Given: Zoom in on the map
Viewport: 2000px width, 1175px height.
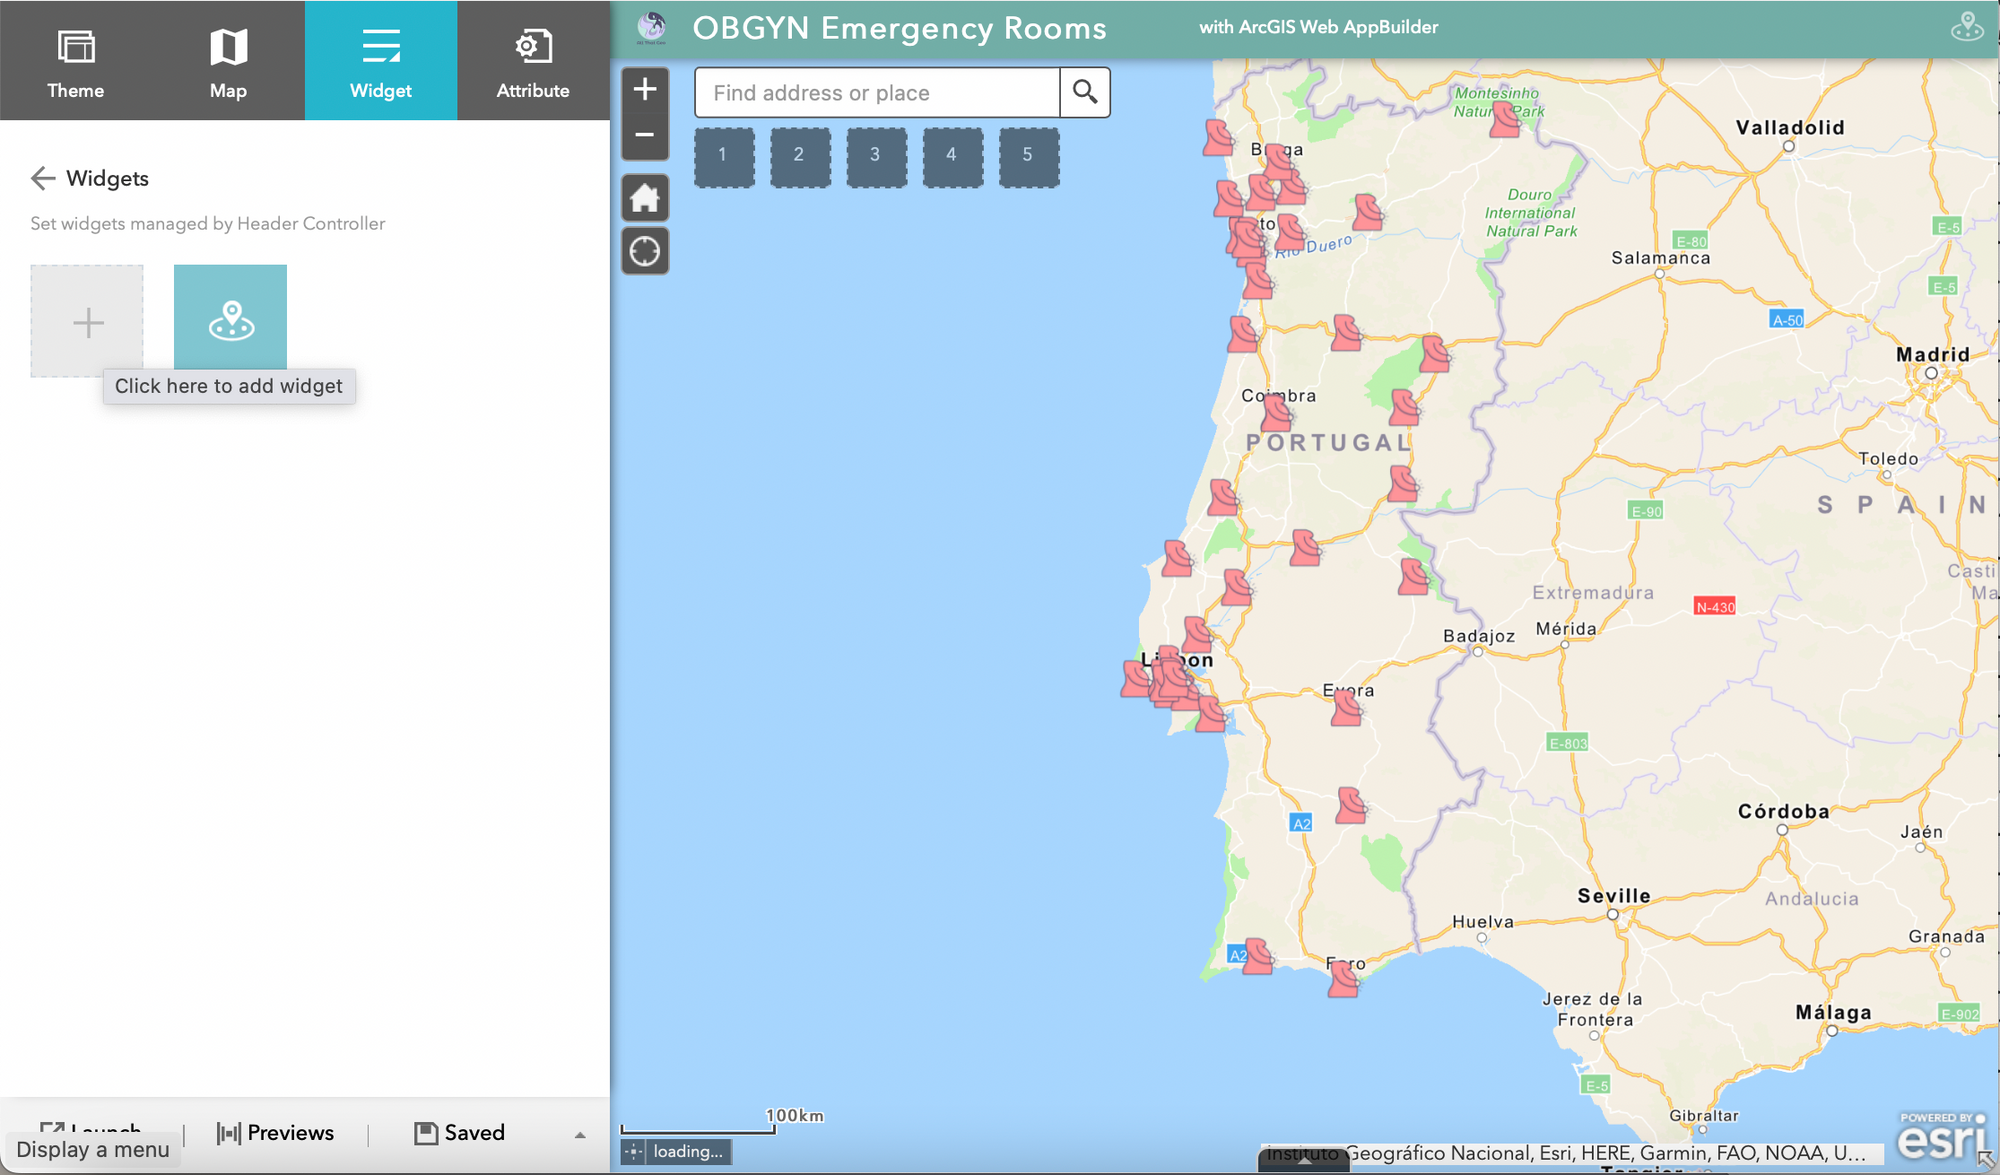Looking at the screenshot, I should [645, 90].
